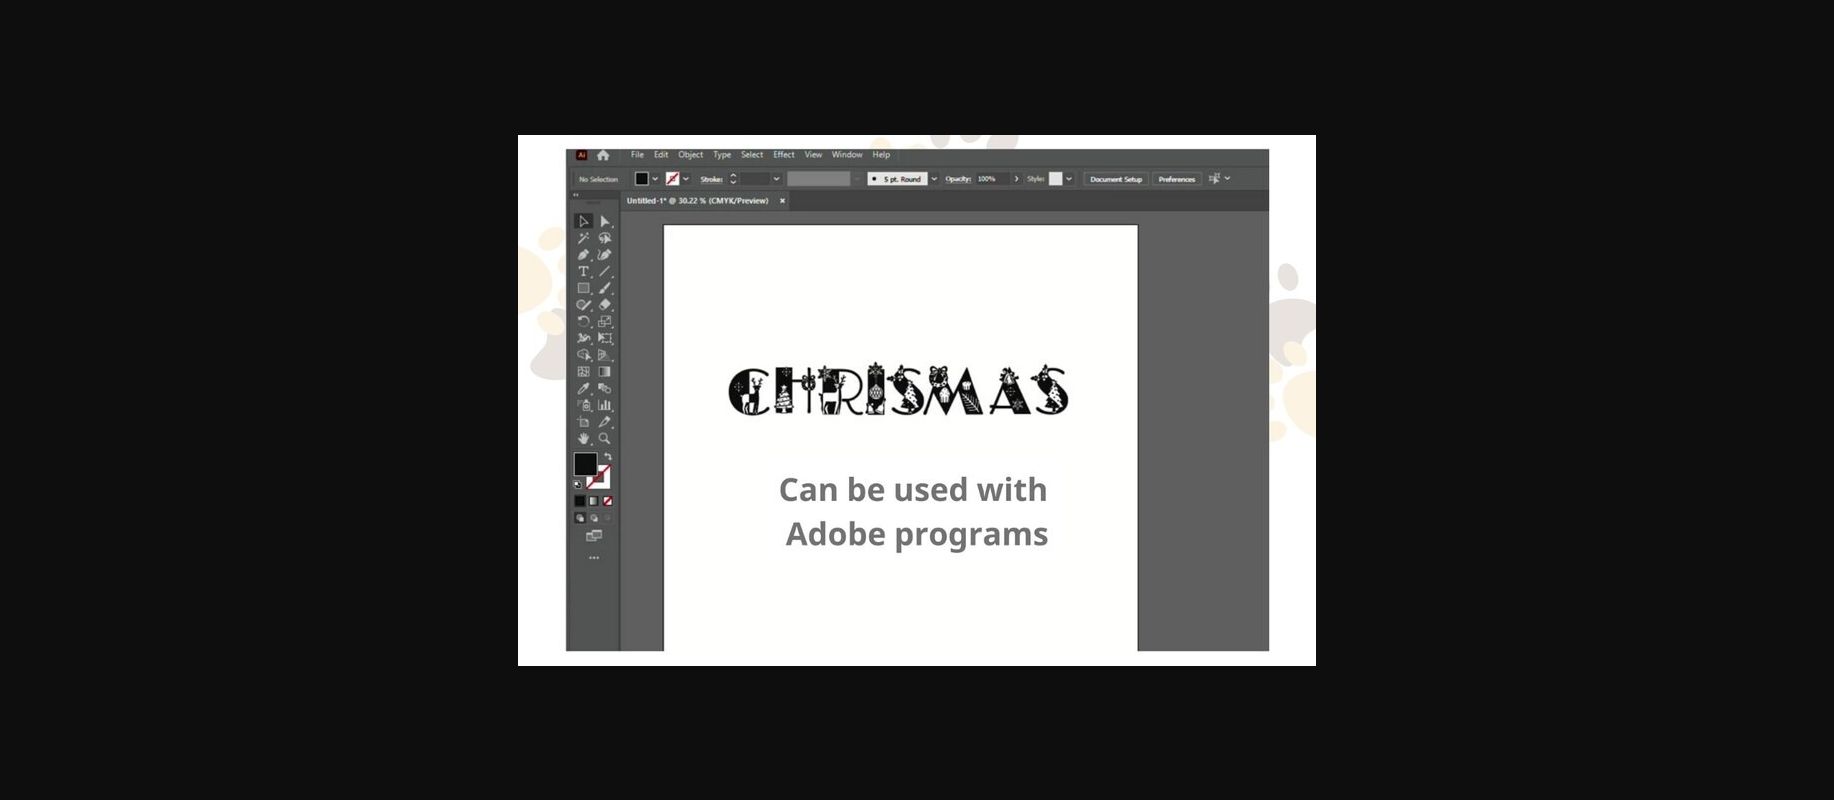Select the Width tool
Image resolution: width=1834 pixels, height=800 pixels.
tap(584, 338)
